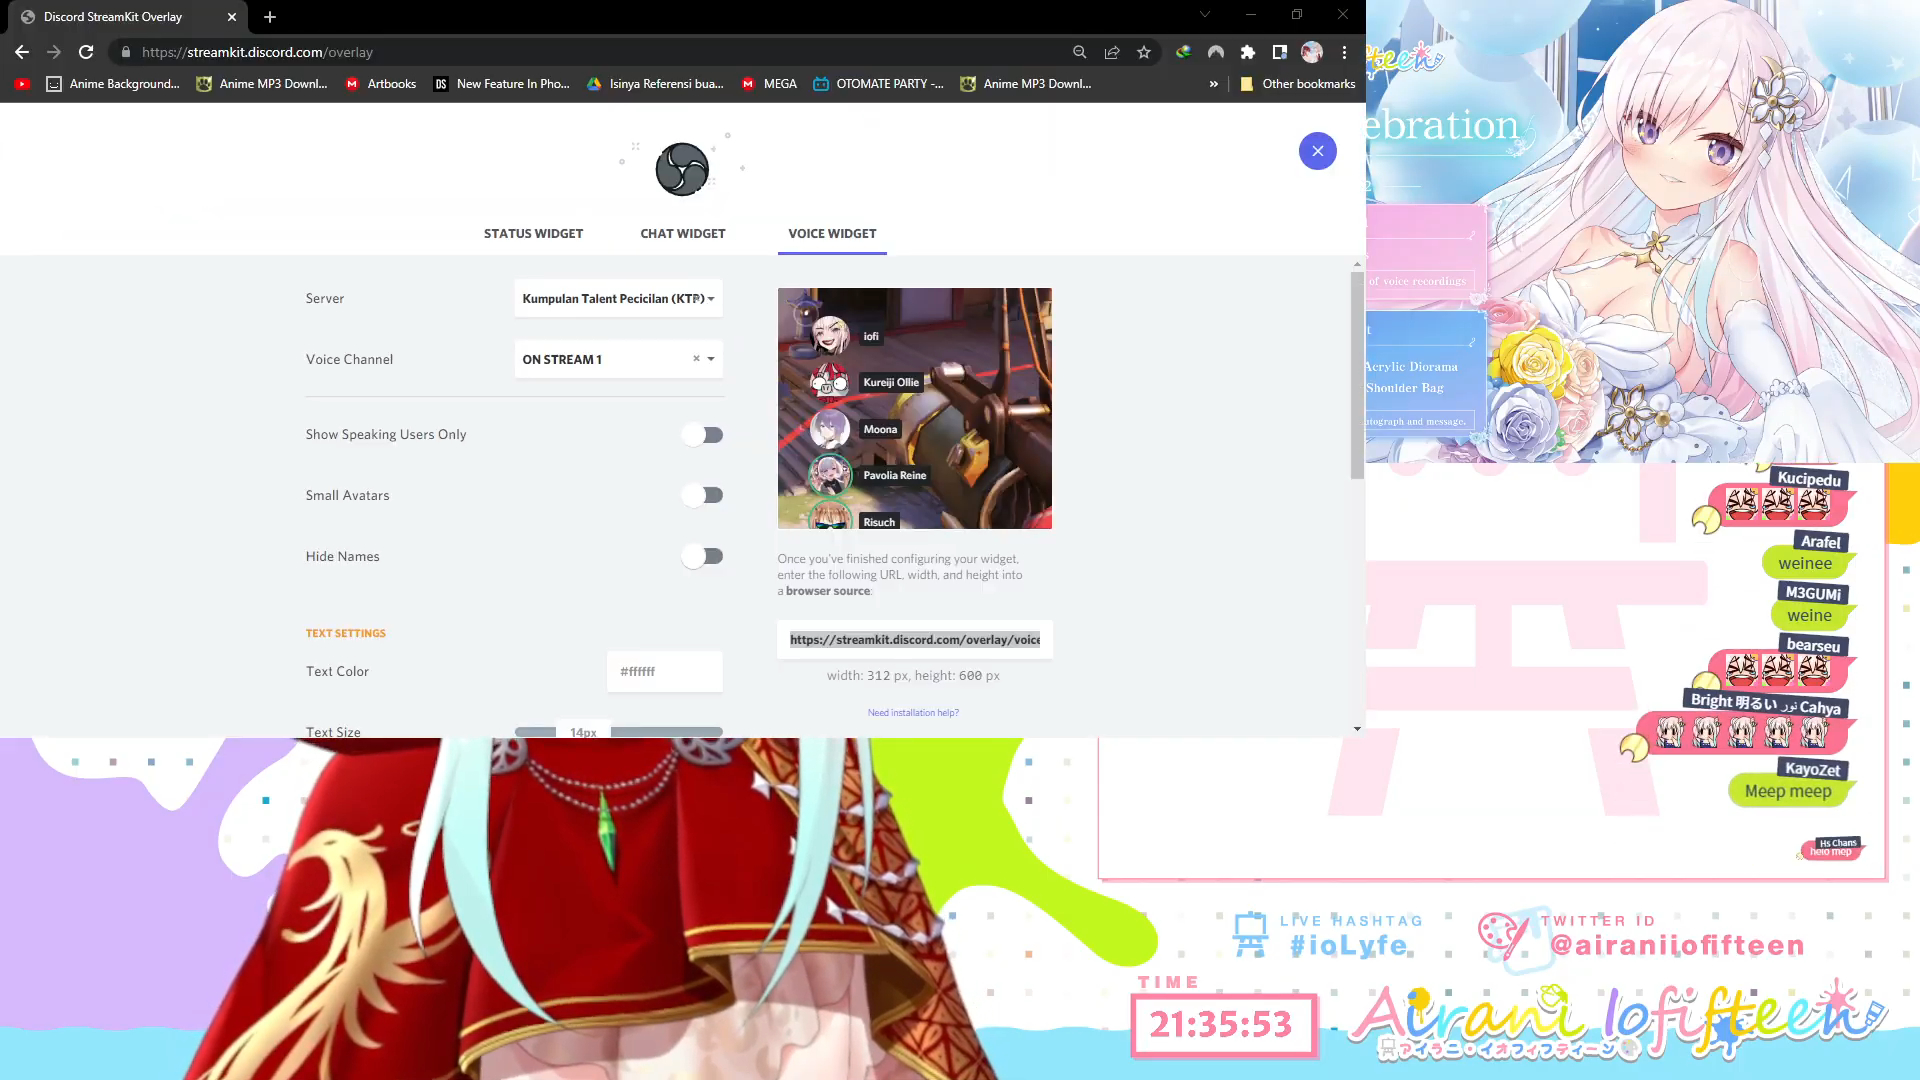Viewport: 1920px width, 1080px height.
Task: Go forward with the browser forward arrow
Action: point(54,52)
